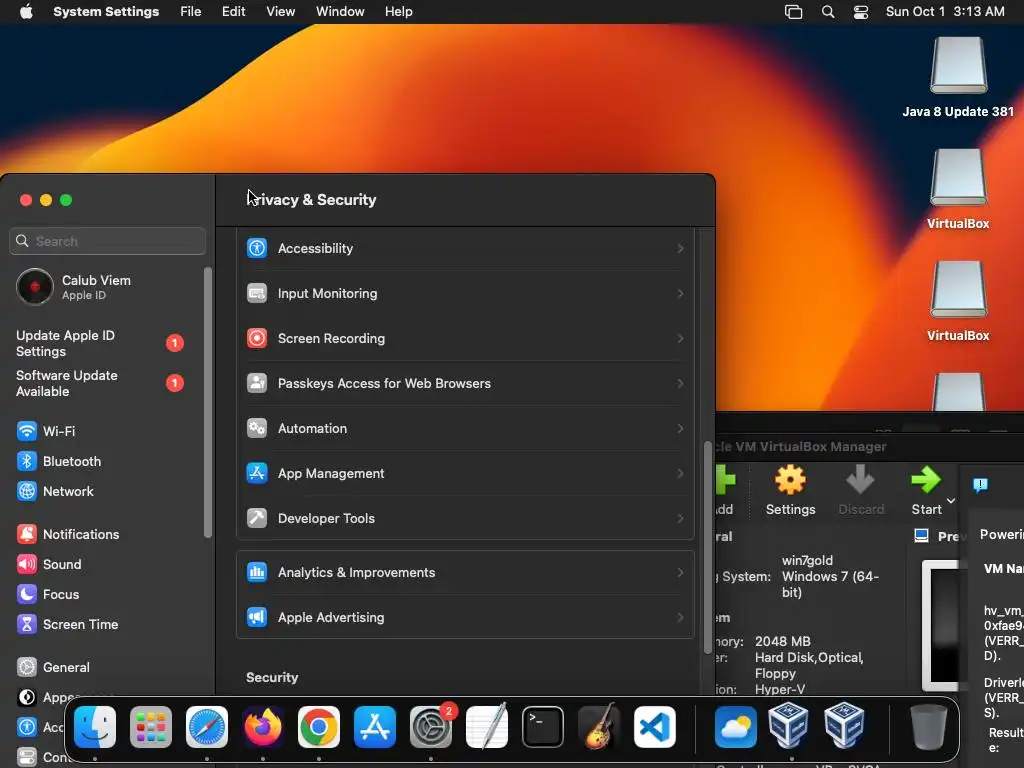Click the App Management icon
This screenshot has height=768, width=1024.
click(257, 473)
